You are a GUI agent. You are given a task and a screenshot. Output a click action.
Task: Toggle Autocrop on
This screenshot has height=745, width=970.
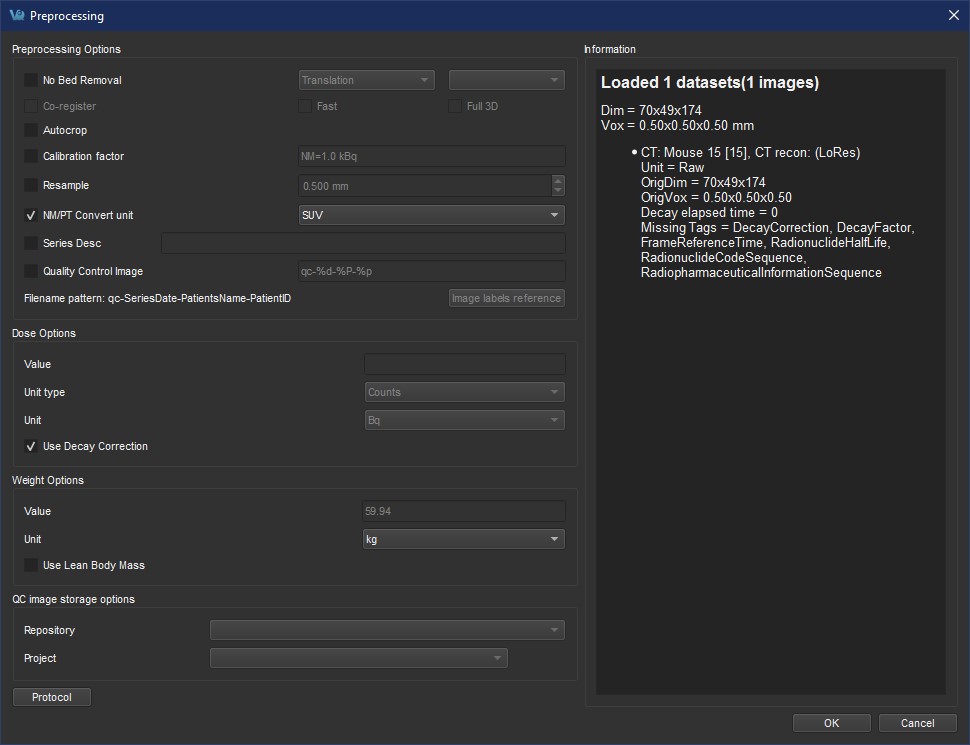[x=29, y=130]
